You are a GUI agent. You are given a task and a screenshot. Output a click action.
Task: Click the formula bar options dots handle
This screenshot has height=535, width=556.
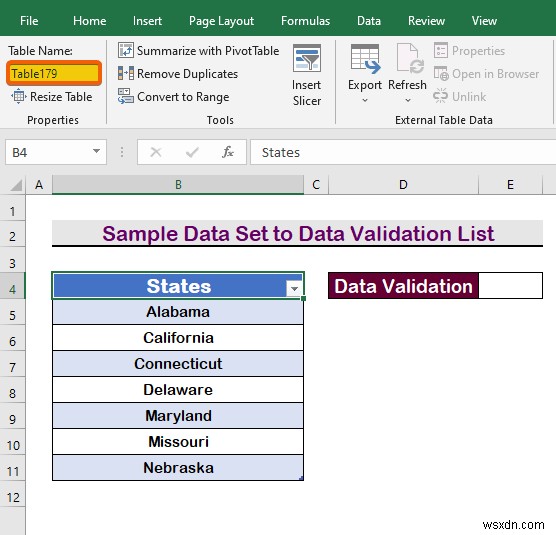(122, 152)
